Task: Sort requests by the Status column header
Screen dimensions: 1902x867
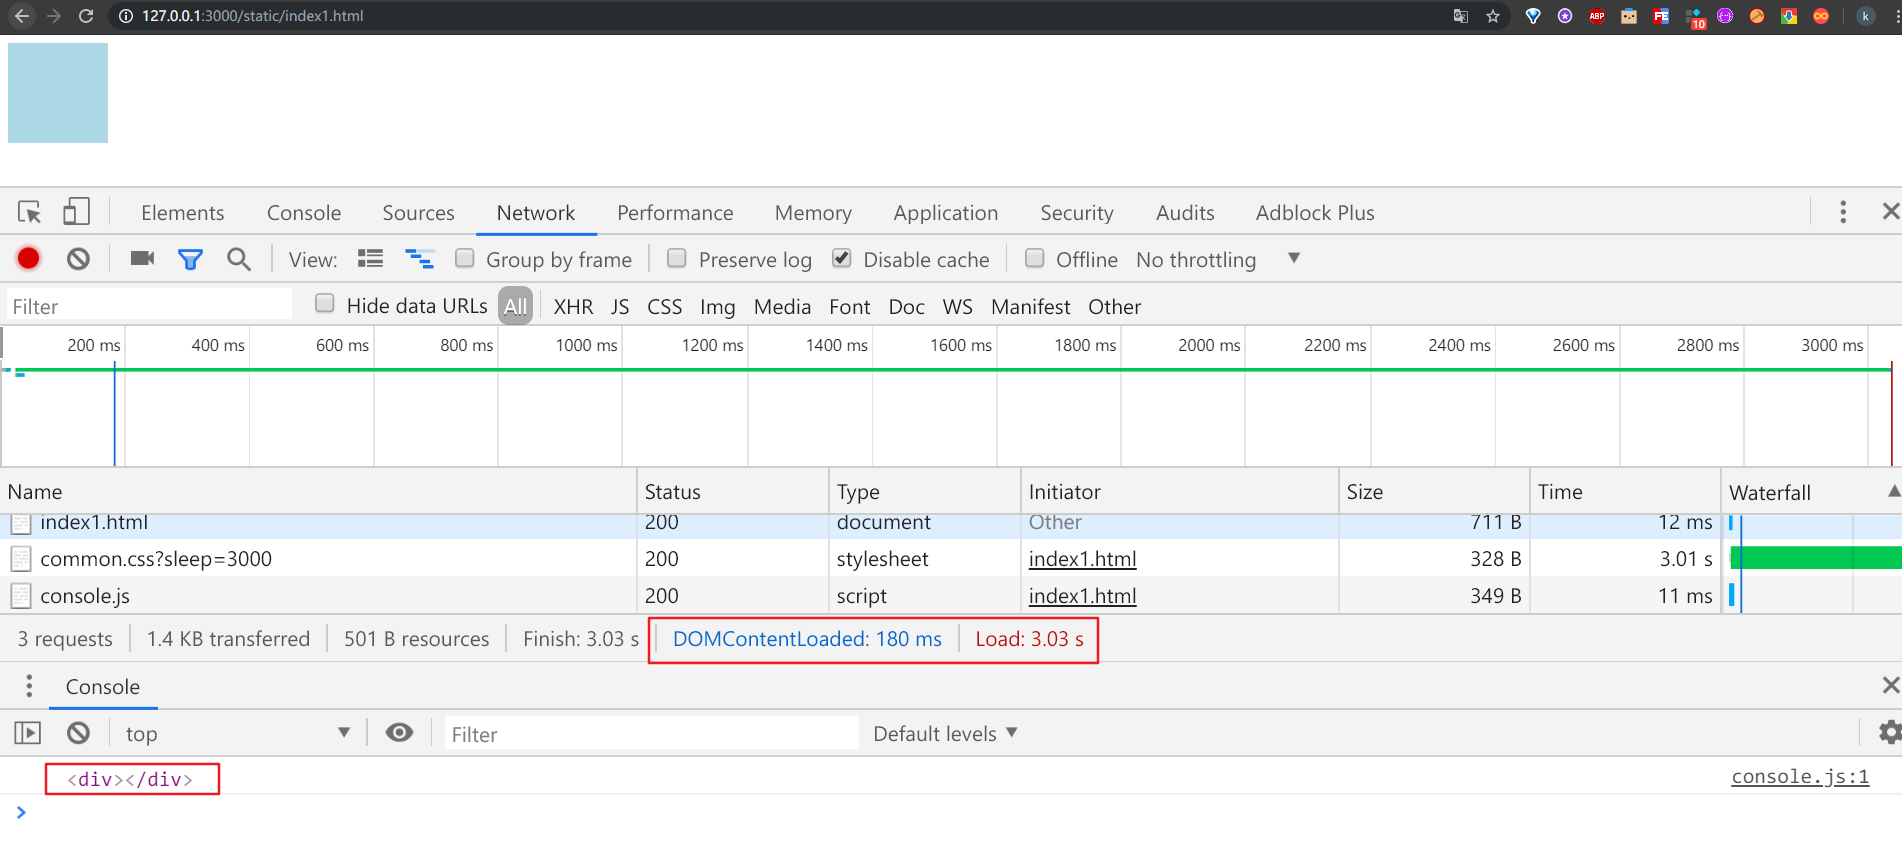Action: click(733, 491)
